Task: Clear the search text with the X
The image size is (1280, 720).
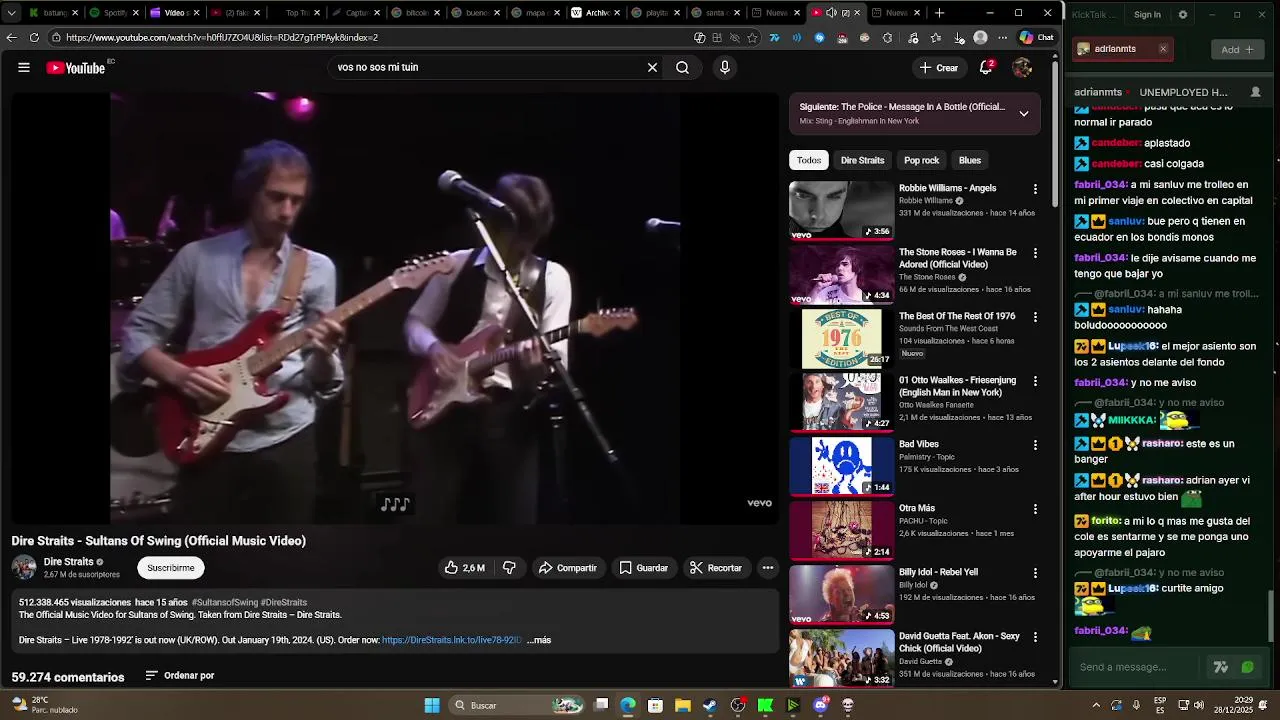Action: pyautogui.click(x=652, y=67)
